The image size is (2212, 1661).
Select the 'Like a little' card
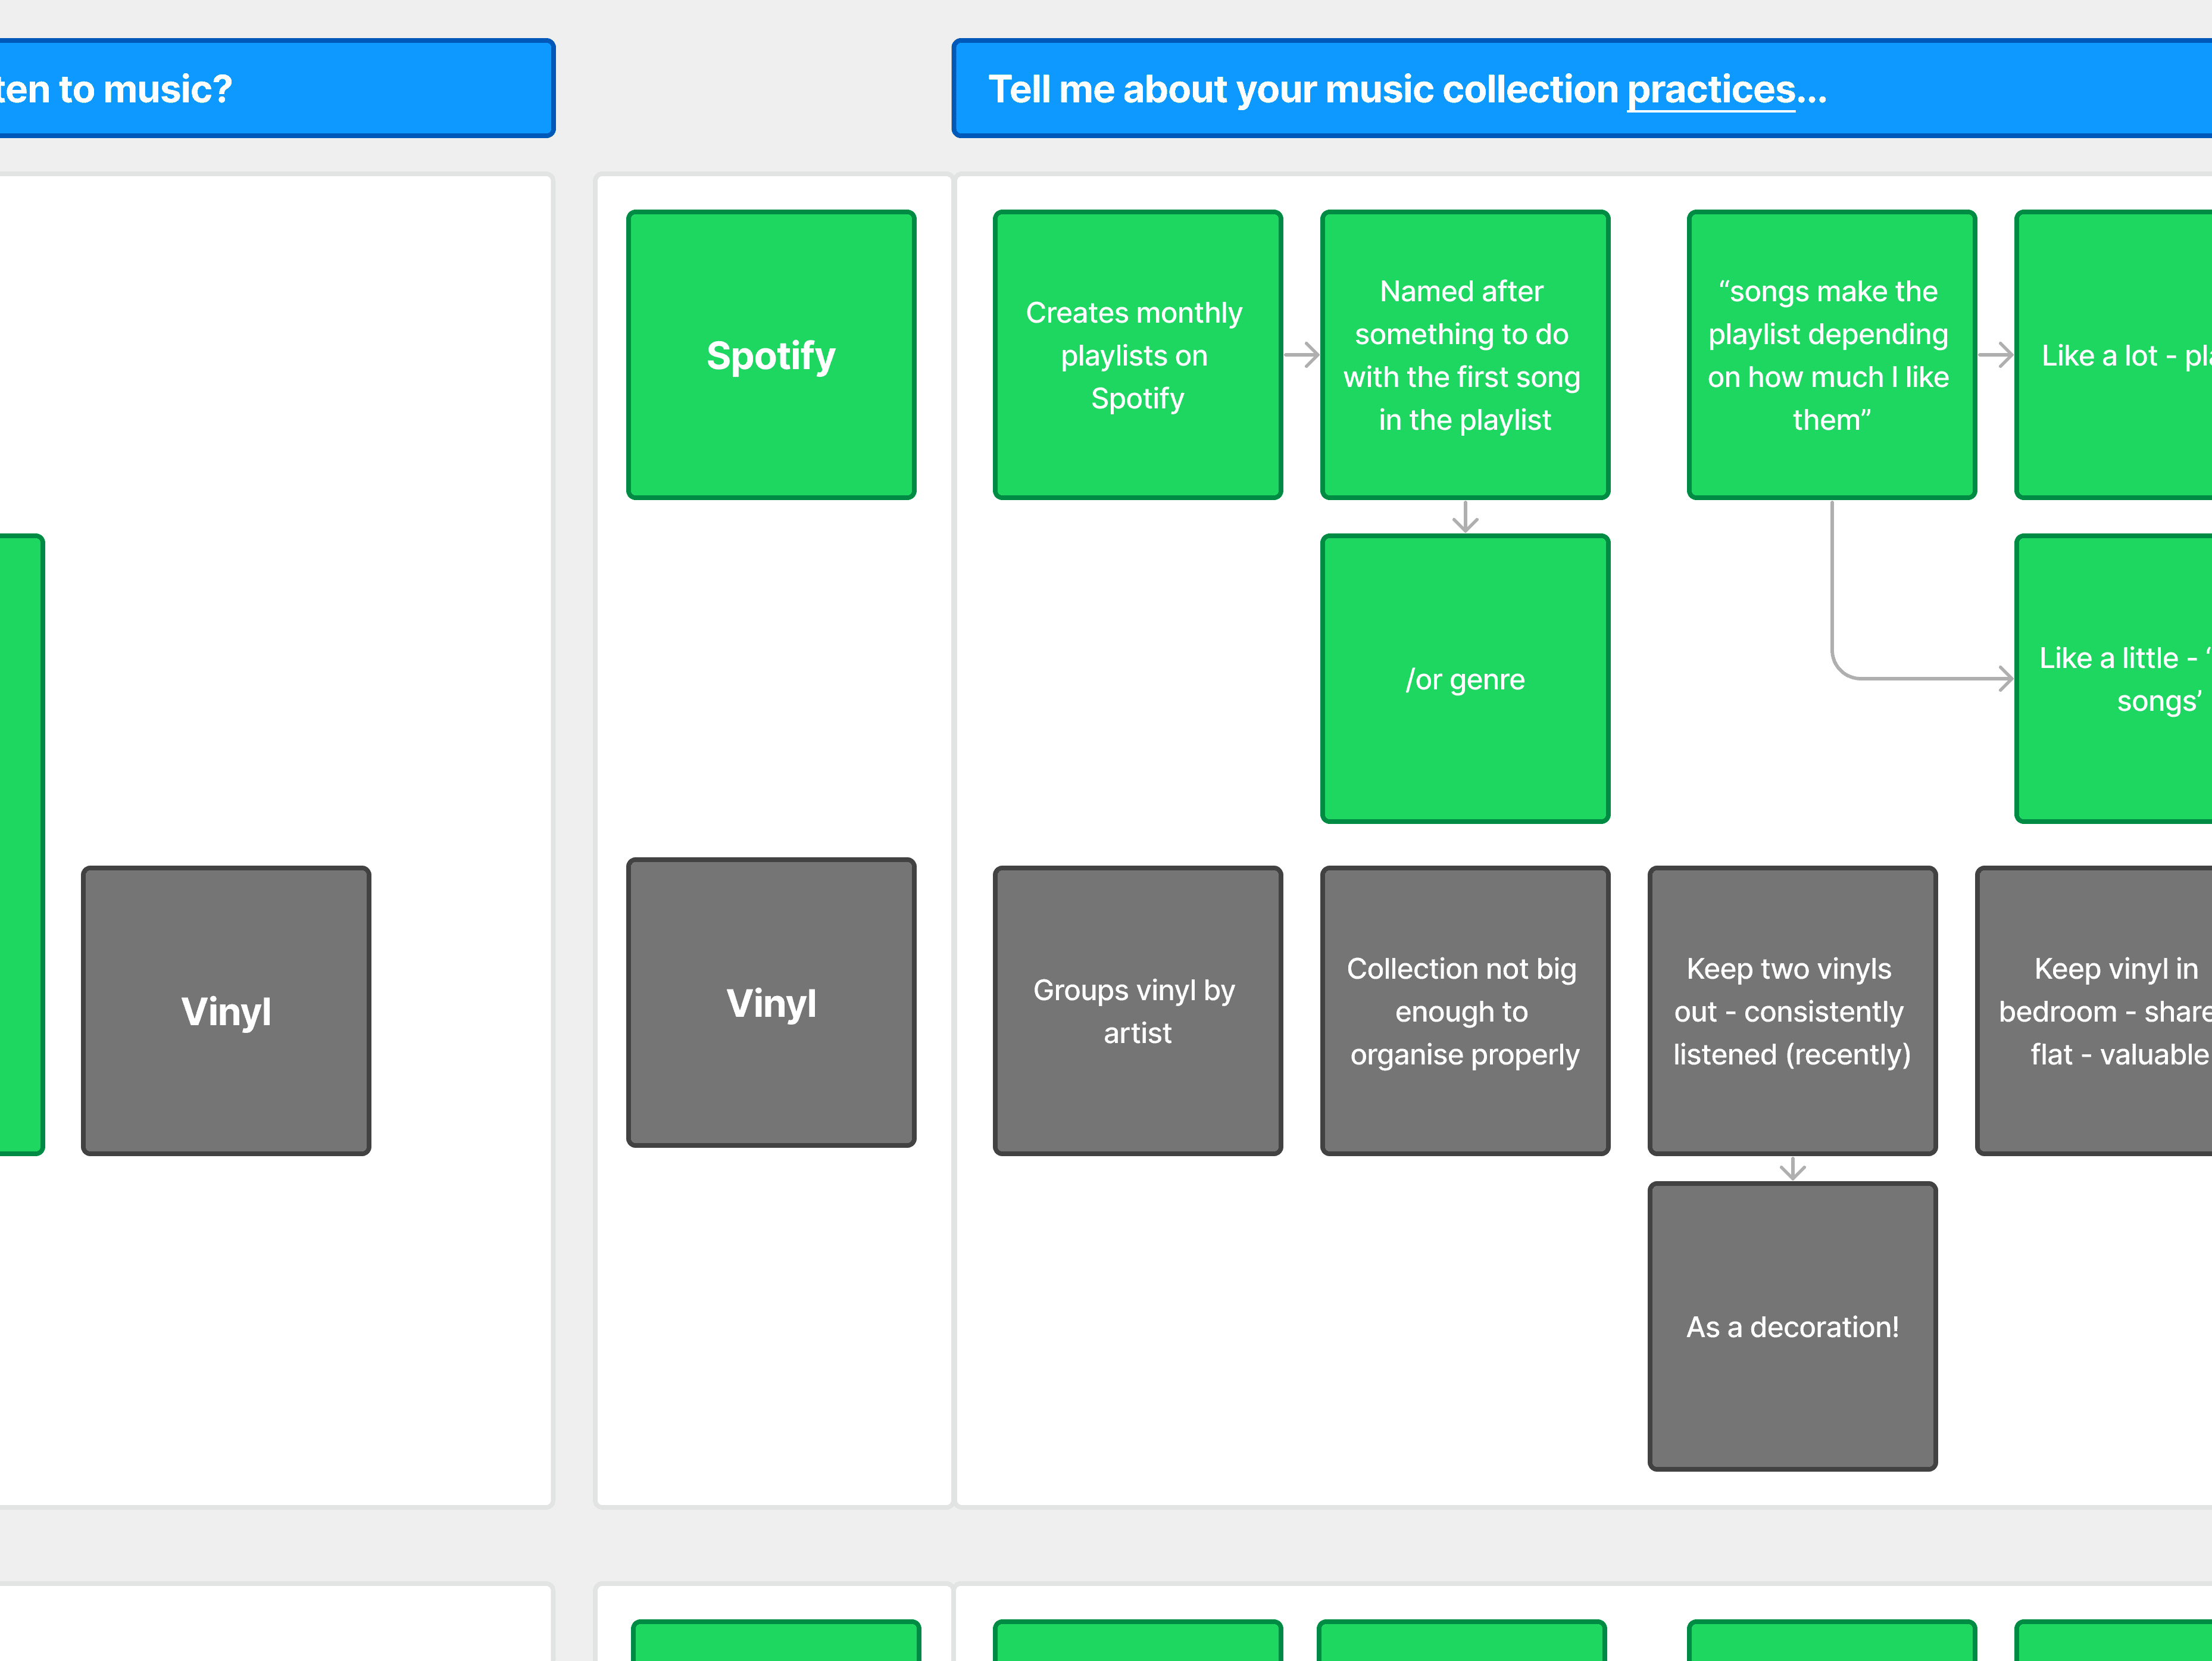tap(2115, 678)
